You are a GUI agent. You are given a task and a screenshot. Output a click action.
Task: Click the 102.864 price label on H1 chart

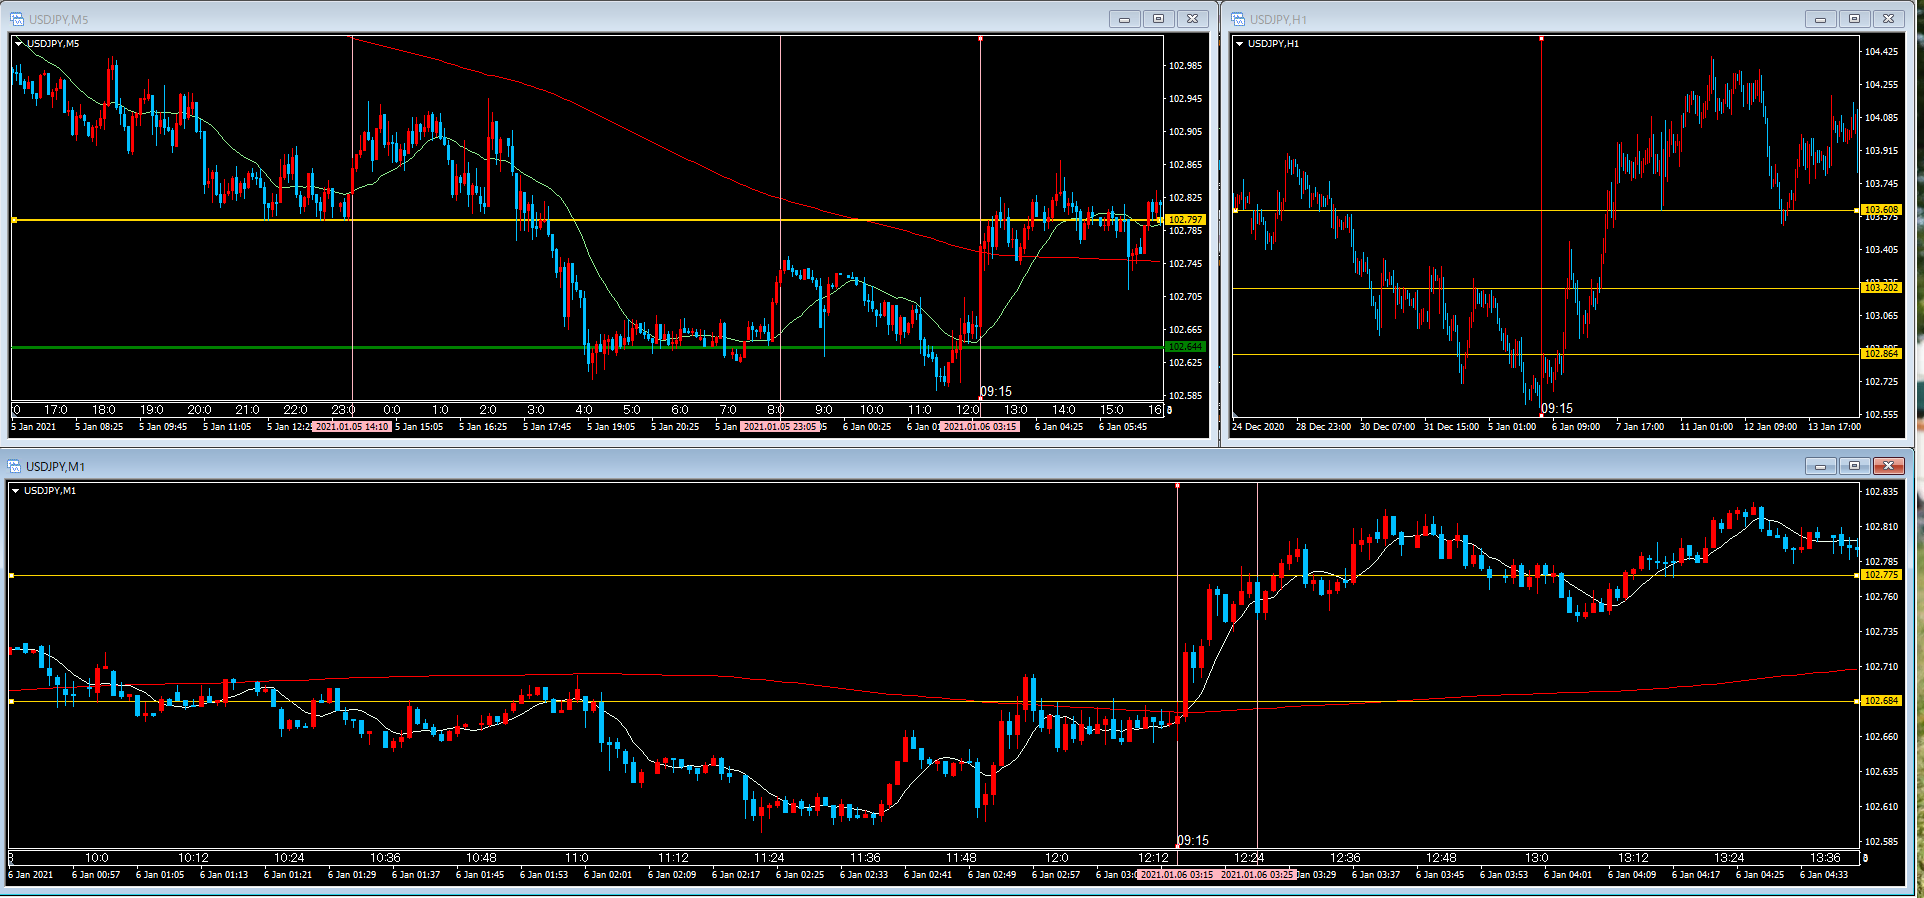(1880, 354)
